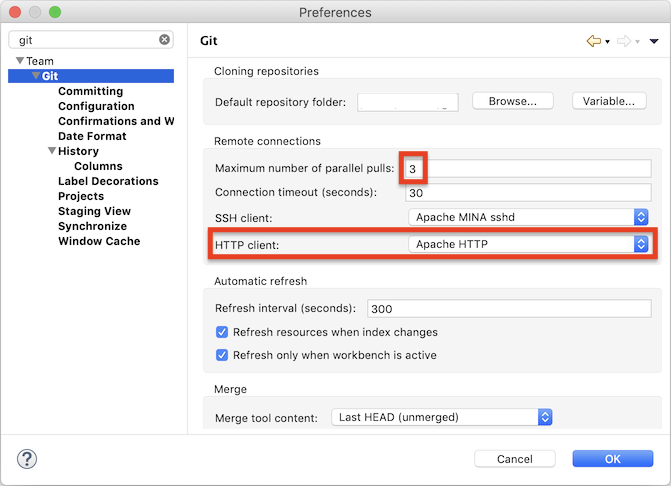The width and height of the screenshot is (671, 486).
Task: Select Staging View preferences
Action: (x=95, y=211)
